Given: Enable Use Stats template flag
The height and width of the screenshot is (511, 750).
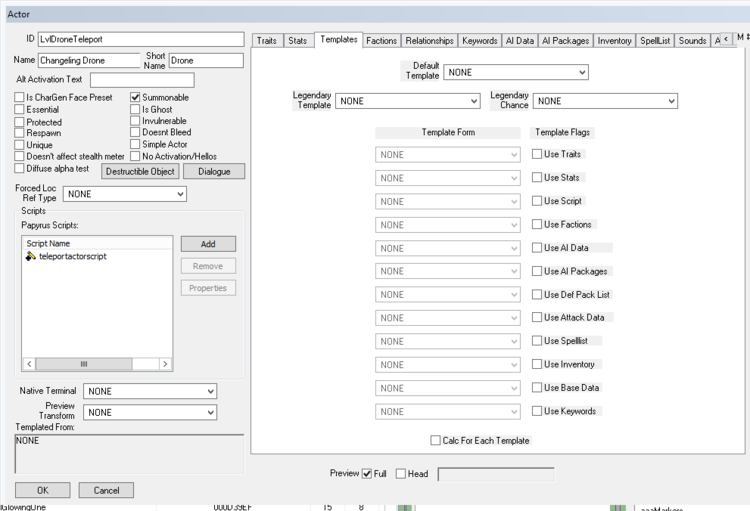Looking at the screenshot, I should point(537,178).
